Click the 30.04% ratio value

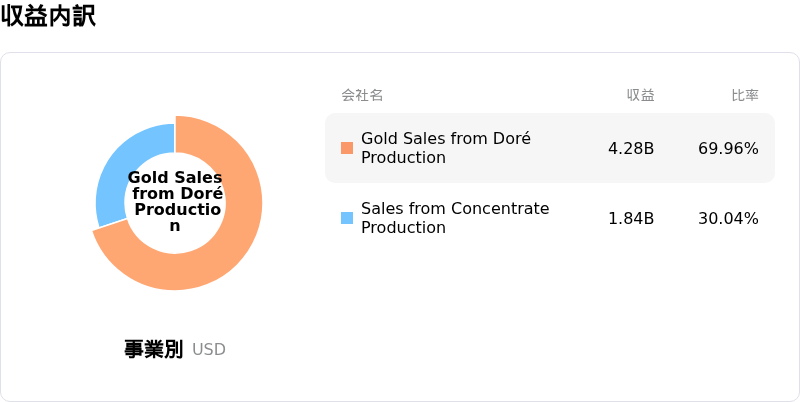click(x=729, y=218)
